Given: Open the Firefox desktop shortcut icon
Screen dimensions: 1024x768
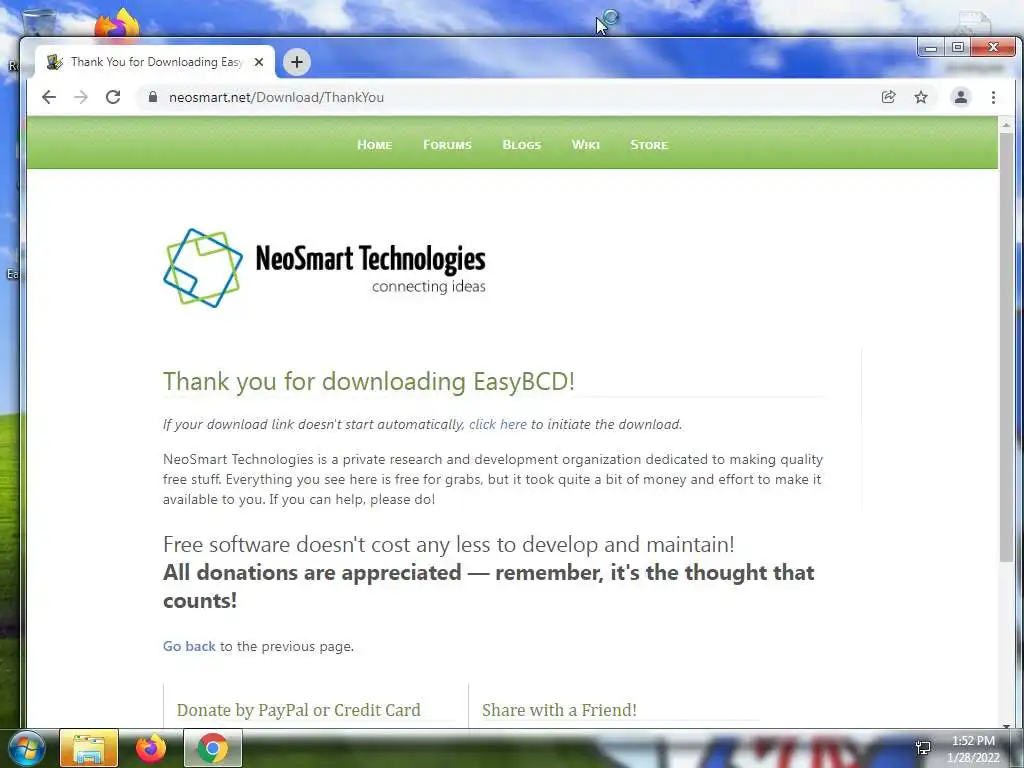Looking at the screenshot, I should pyautogui.click(x=116, y=24).
